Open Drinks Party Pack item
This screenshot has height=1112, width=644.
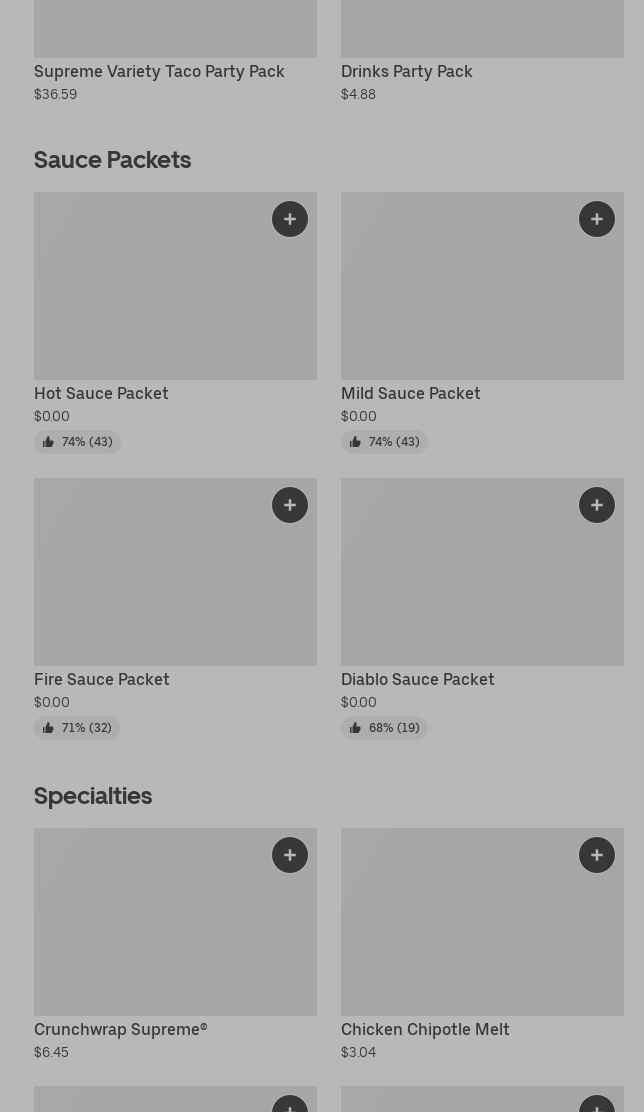[x=406, y=71]
